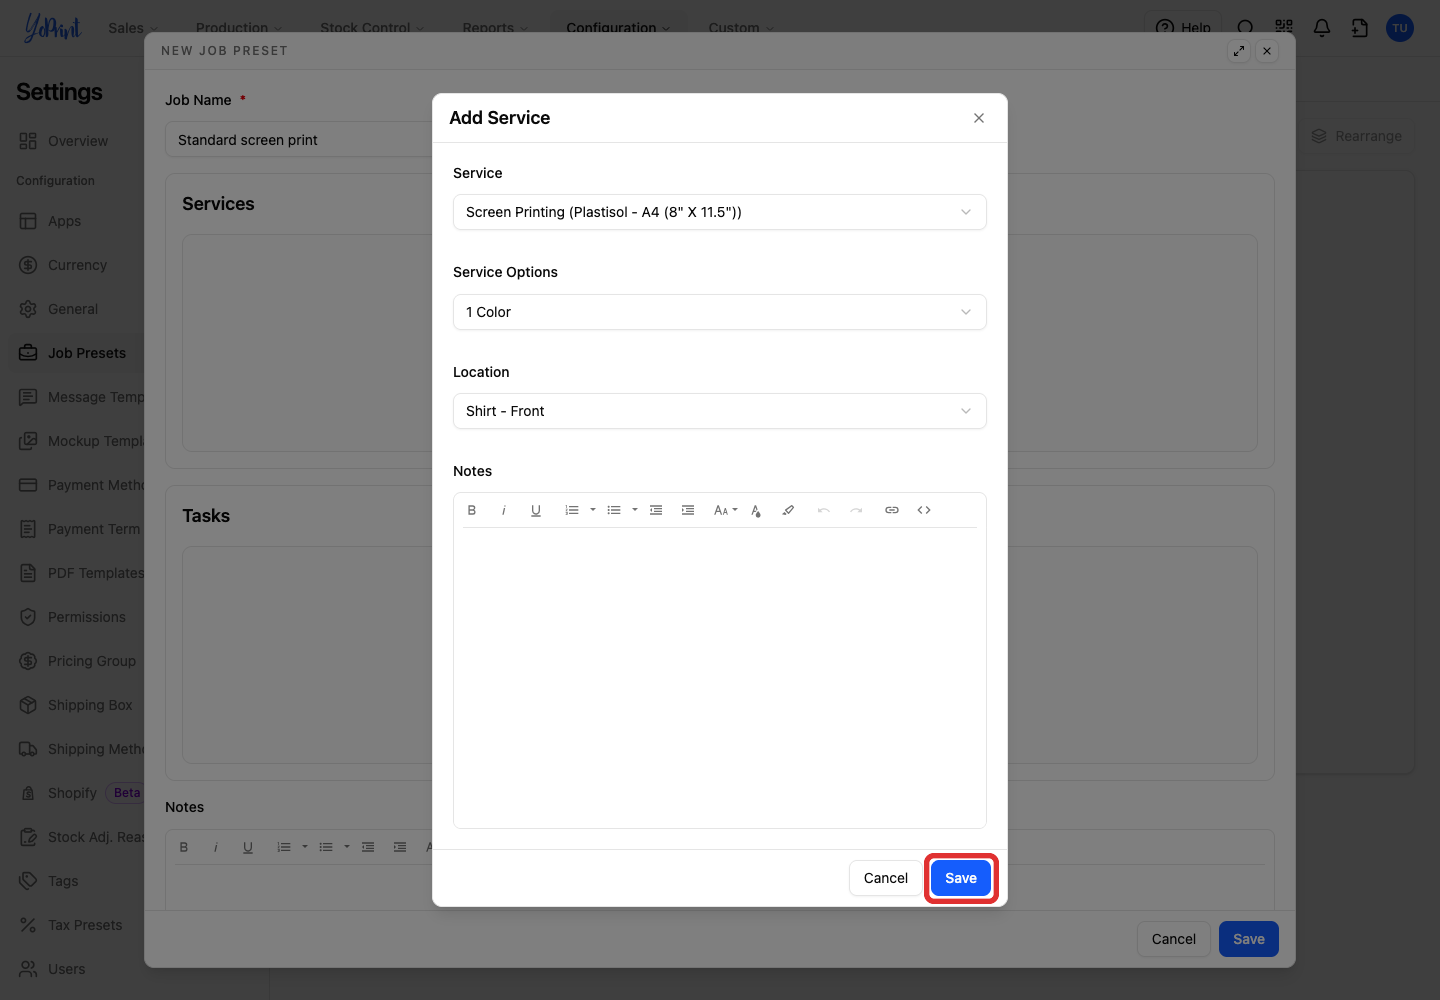
Task: Increase indent in Add Service notes toolbar
Action: [688, 510]
